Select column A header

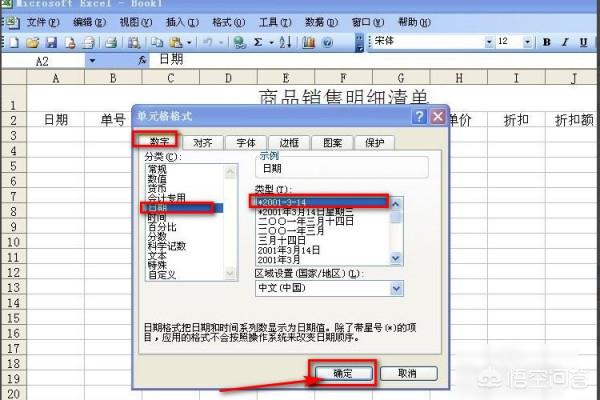[55, 78]
